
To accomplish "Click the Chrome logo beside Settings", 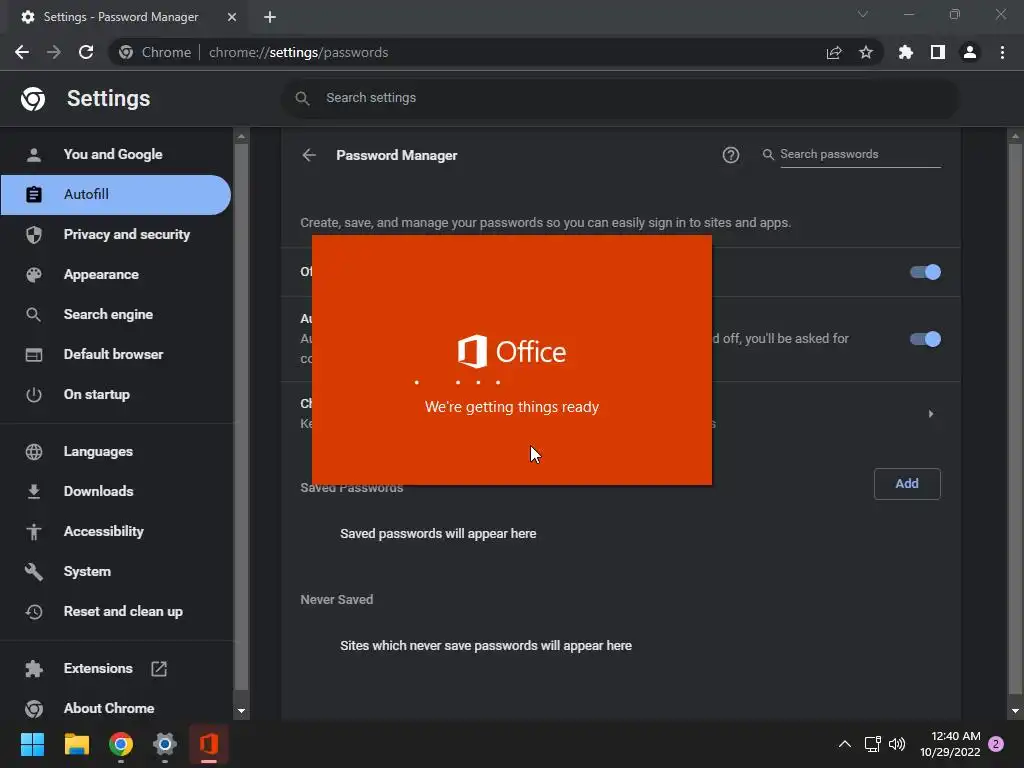I will [x=33, y=99].
